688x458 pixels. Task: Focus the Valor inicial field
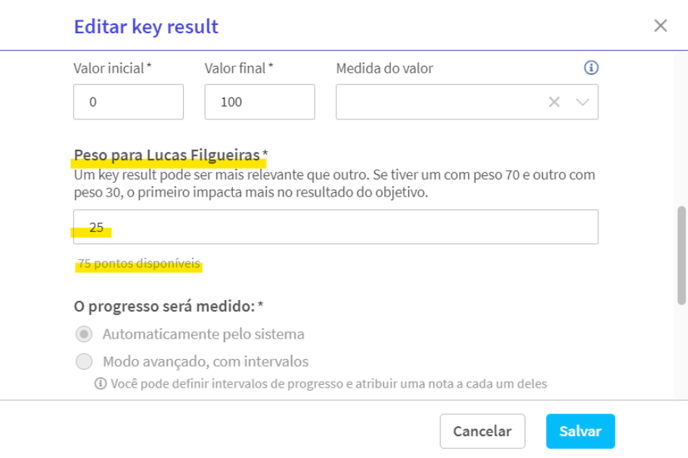[x=128, y=102]
